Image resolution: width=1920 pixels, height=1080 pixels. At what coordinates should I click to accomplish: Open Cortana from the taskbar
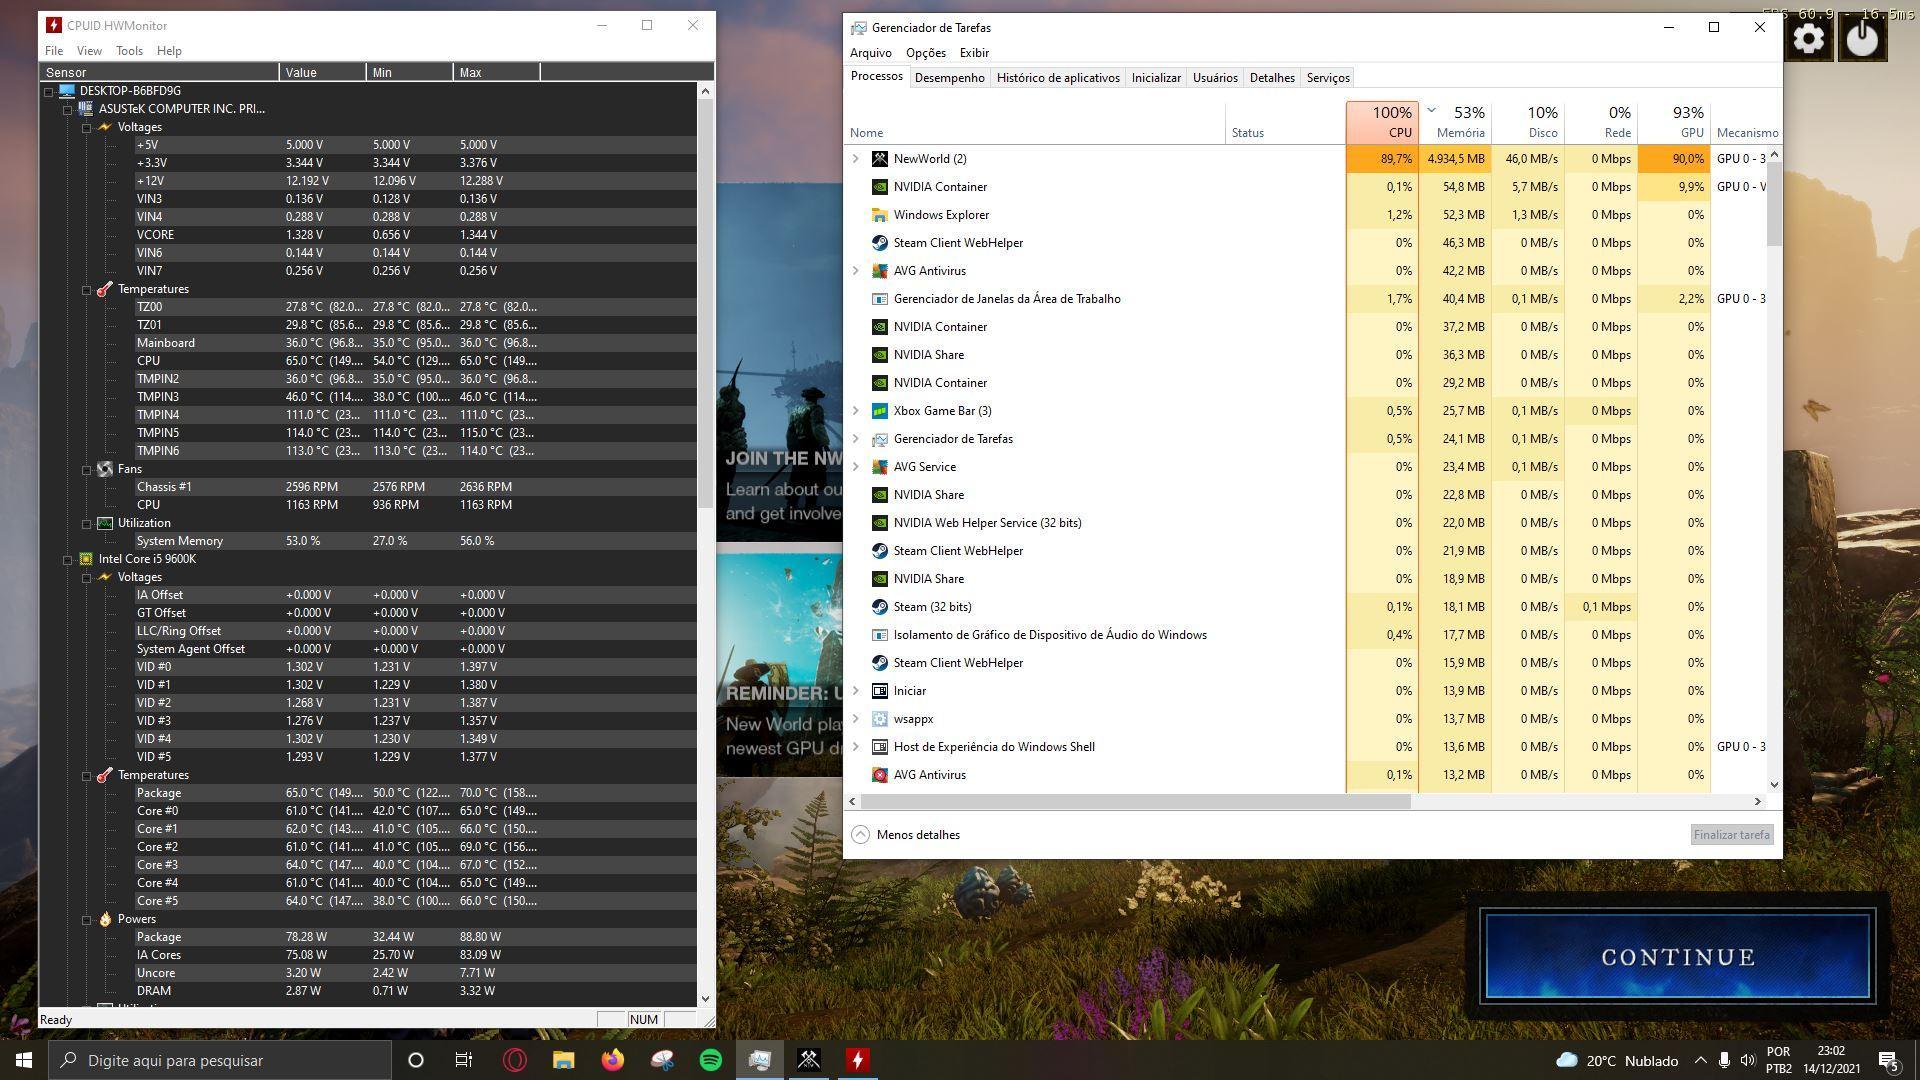[416, 1060]
